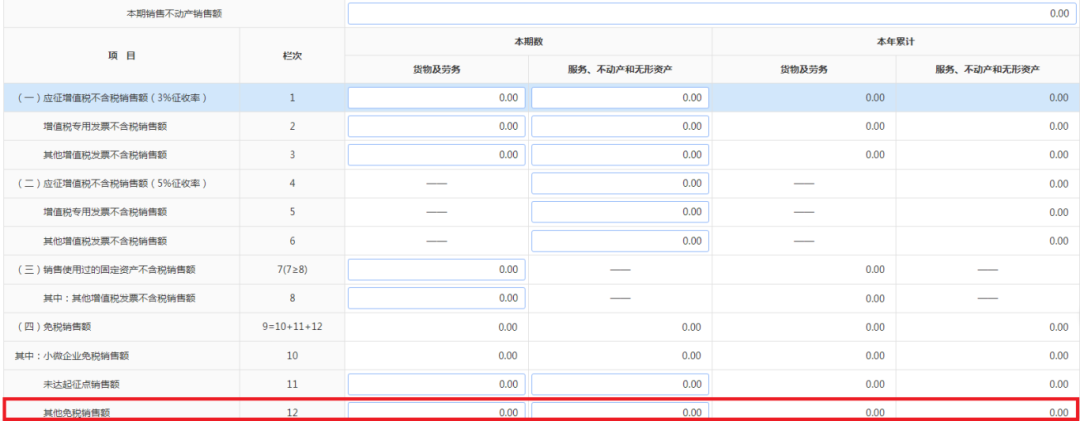Click the 项 目 column header
Image resolution: width=1080 pixels, height=421 pixels.
[121, 56]
